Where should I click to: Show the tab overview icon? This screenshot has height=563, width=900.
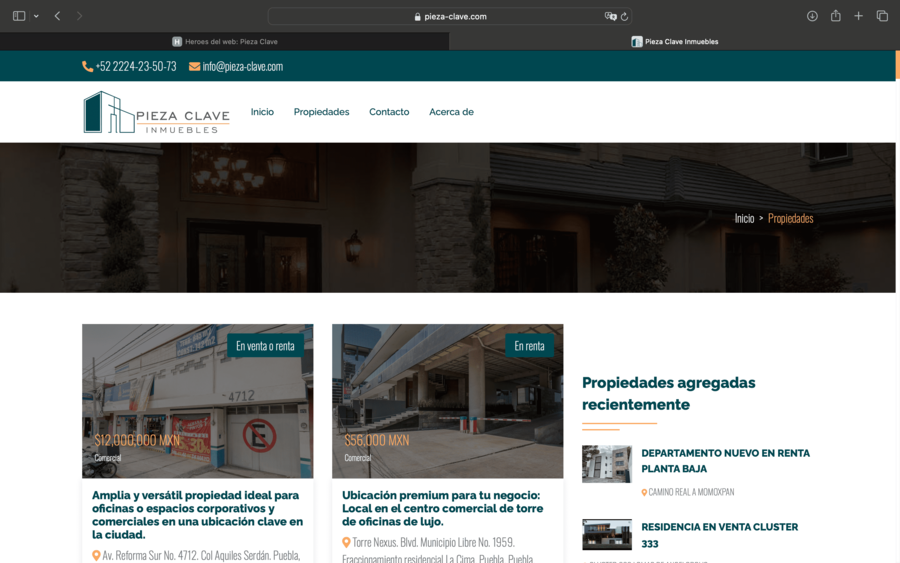[x=882, y=16]
